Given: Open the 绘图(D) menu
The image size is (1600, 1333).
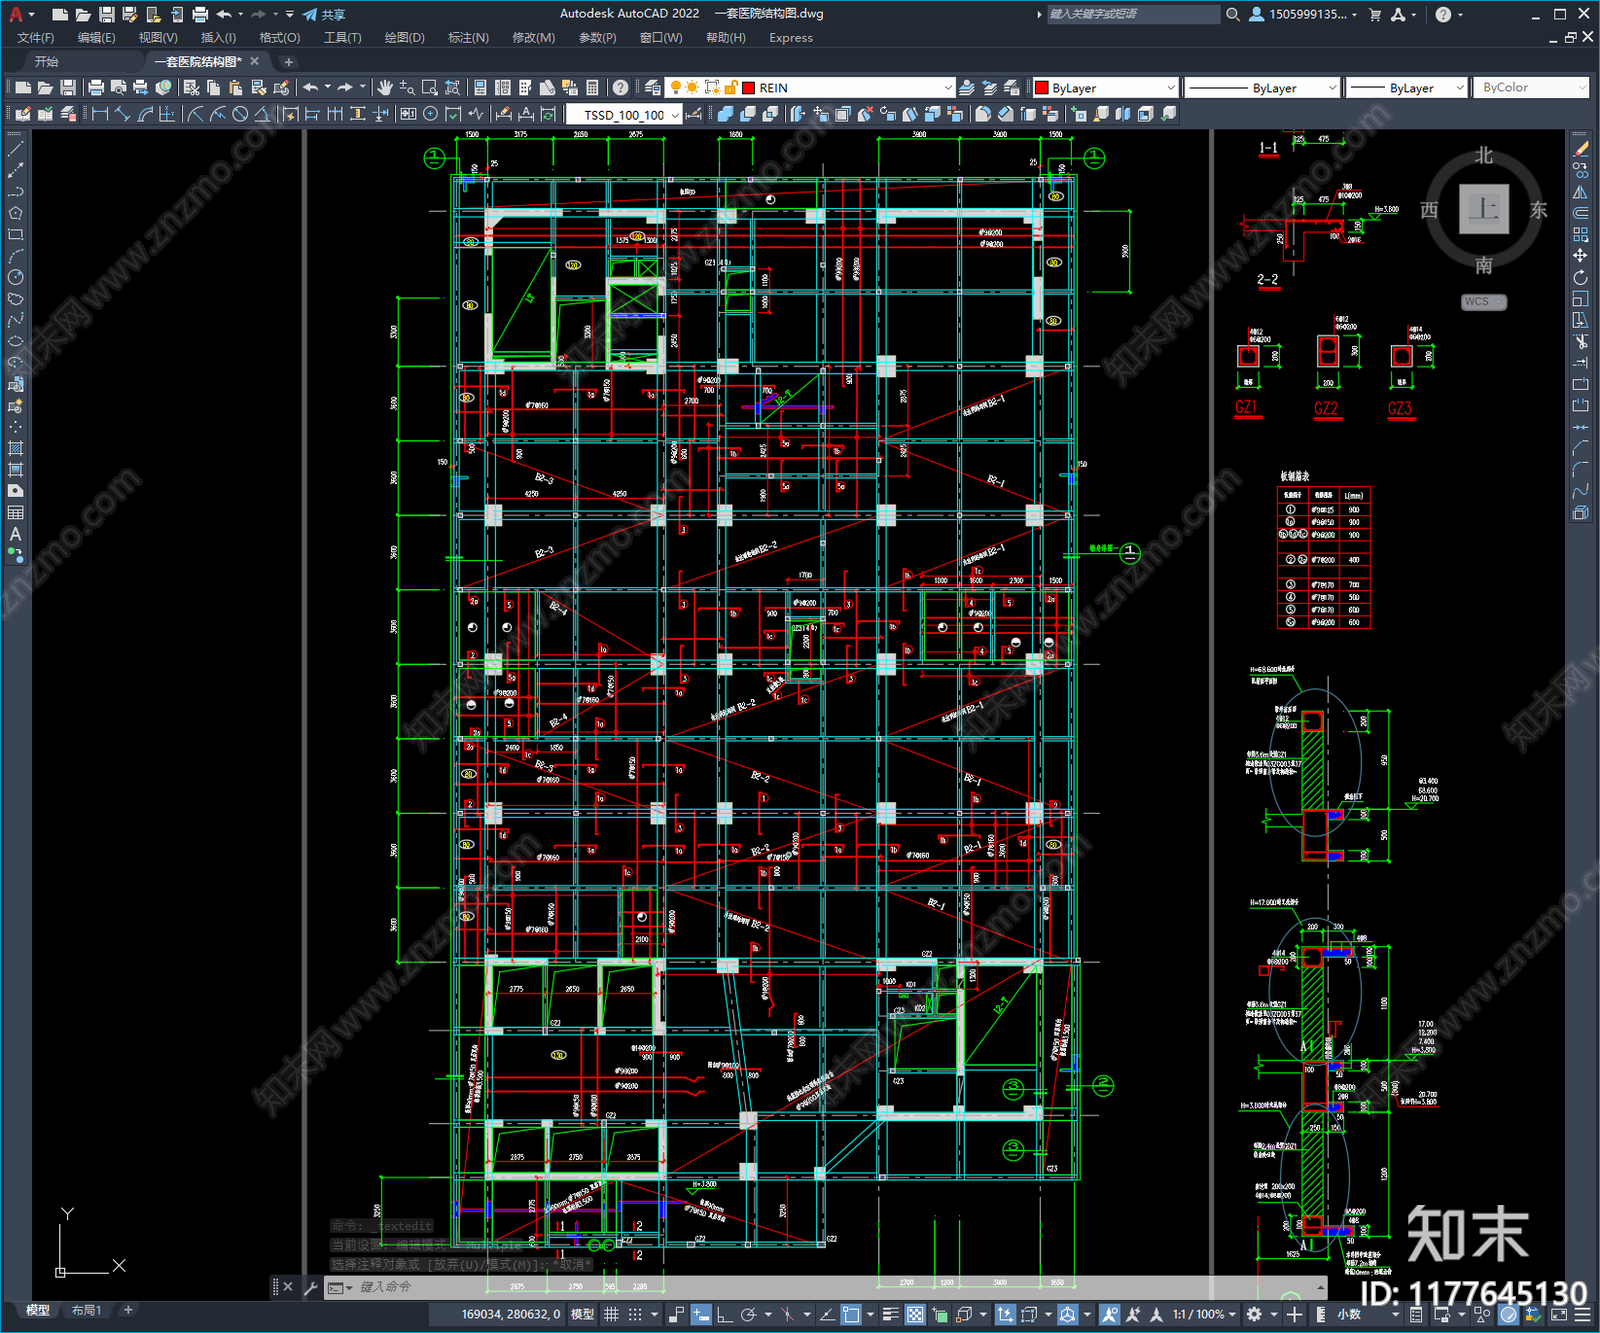Looking at the screenshot, I should pyautogui.click(x=404, y=38).
